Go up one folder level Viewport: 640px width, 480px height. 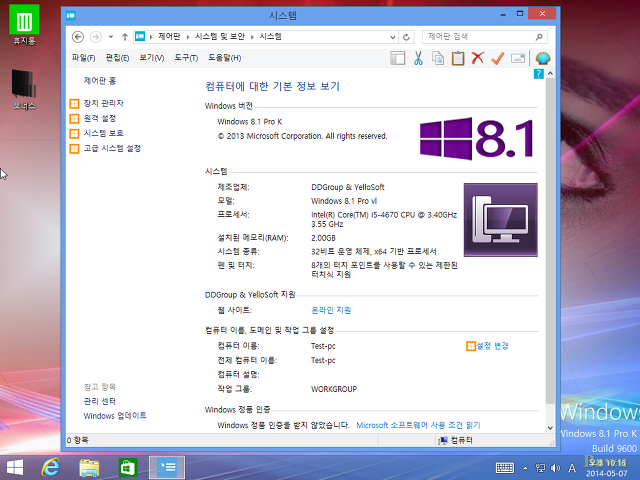pos(124,37)
